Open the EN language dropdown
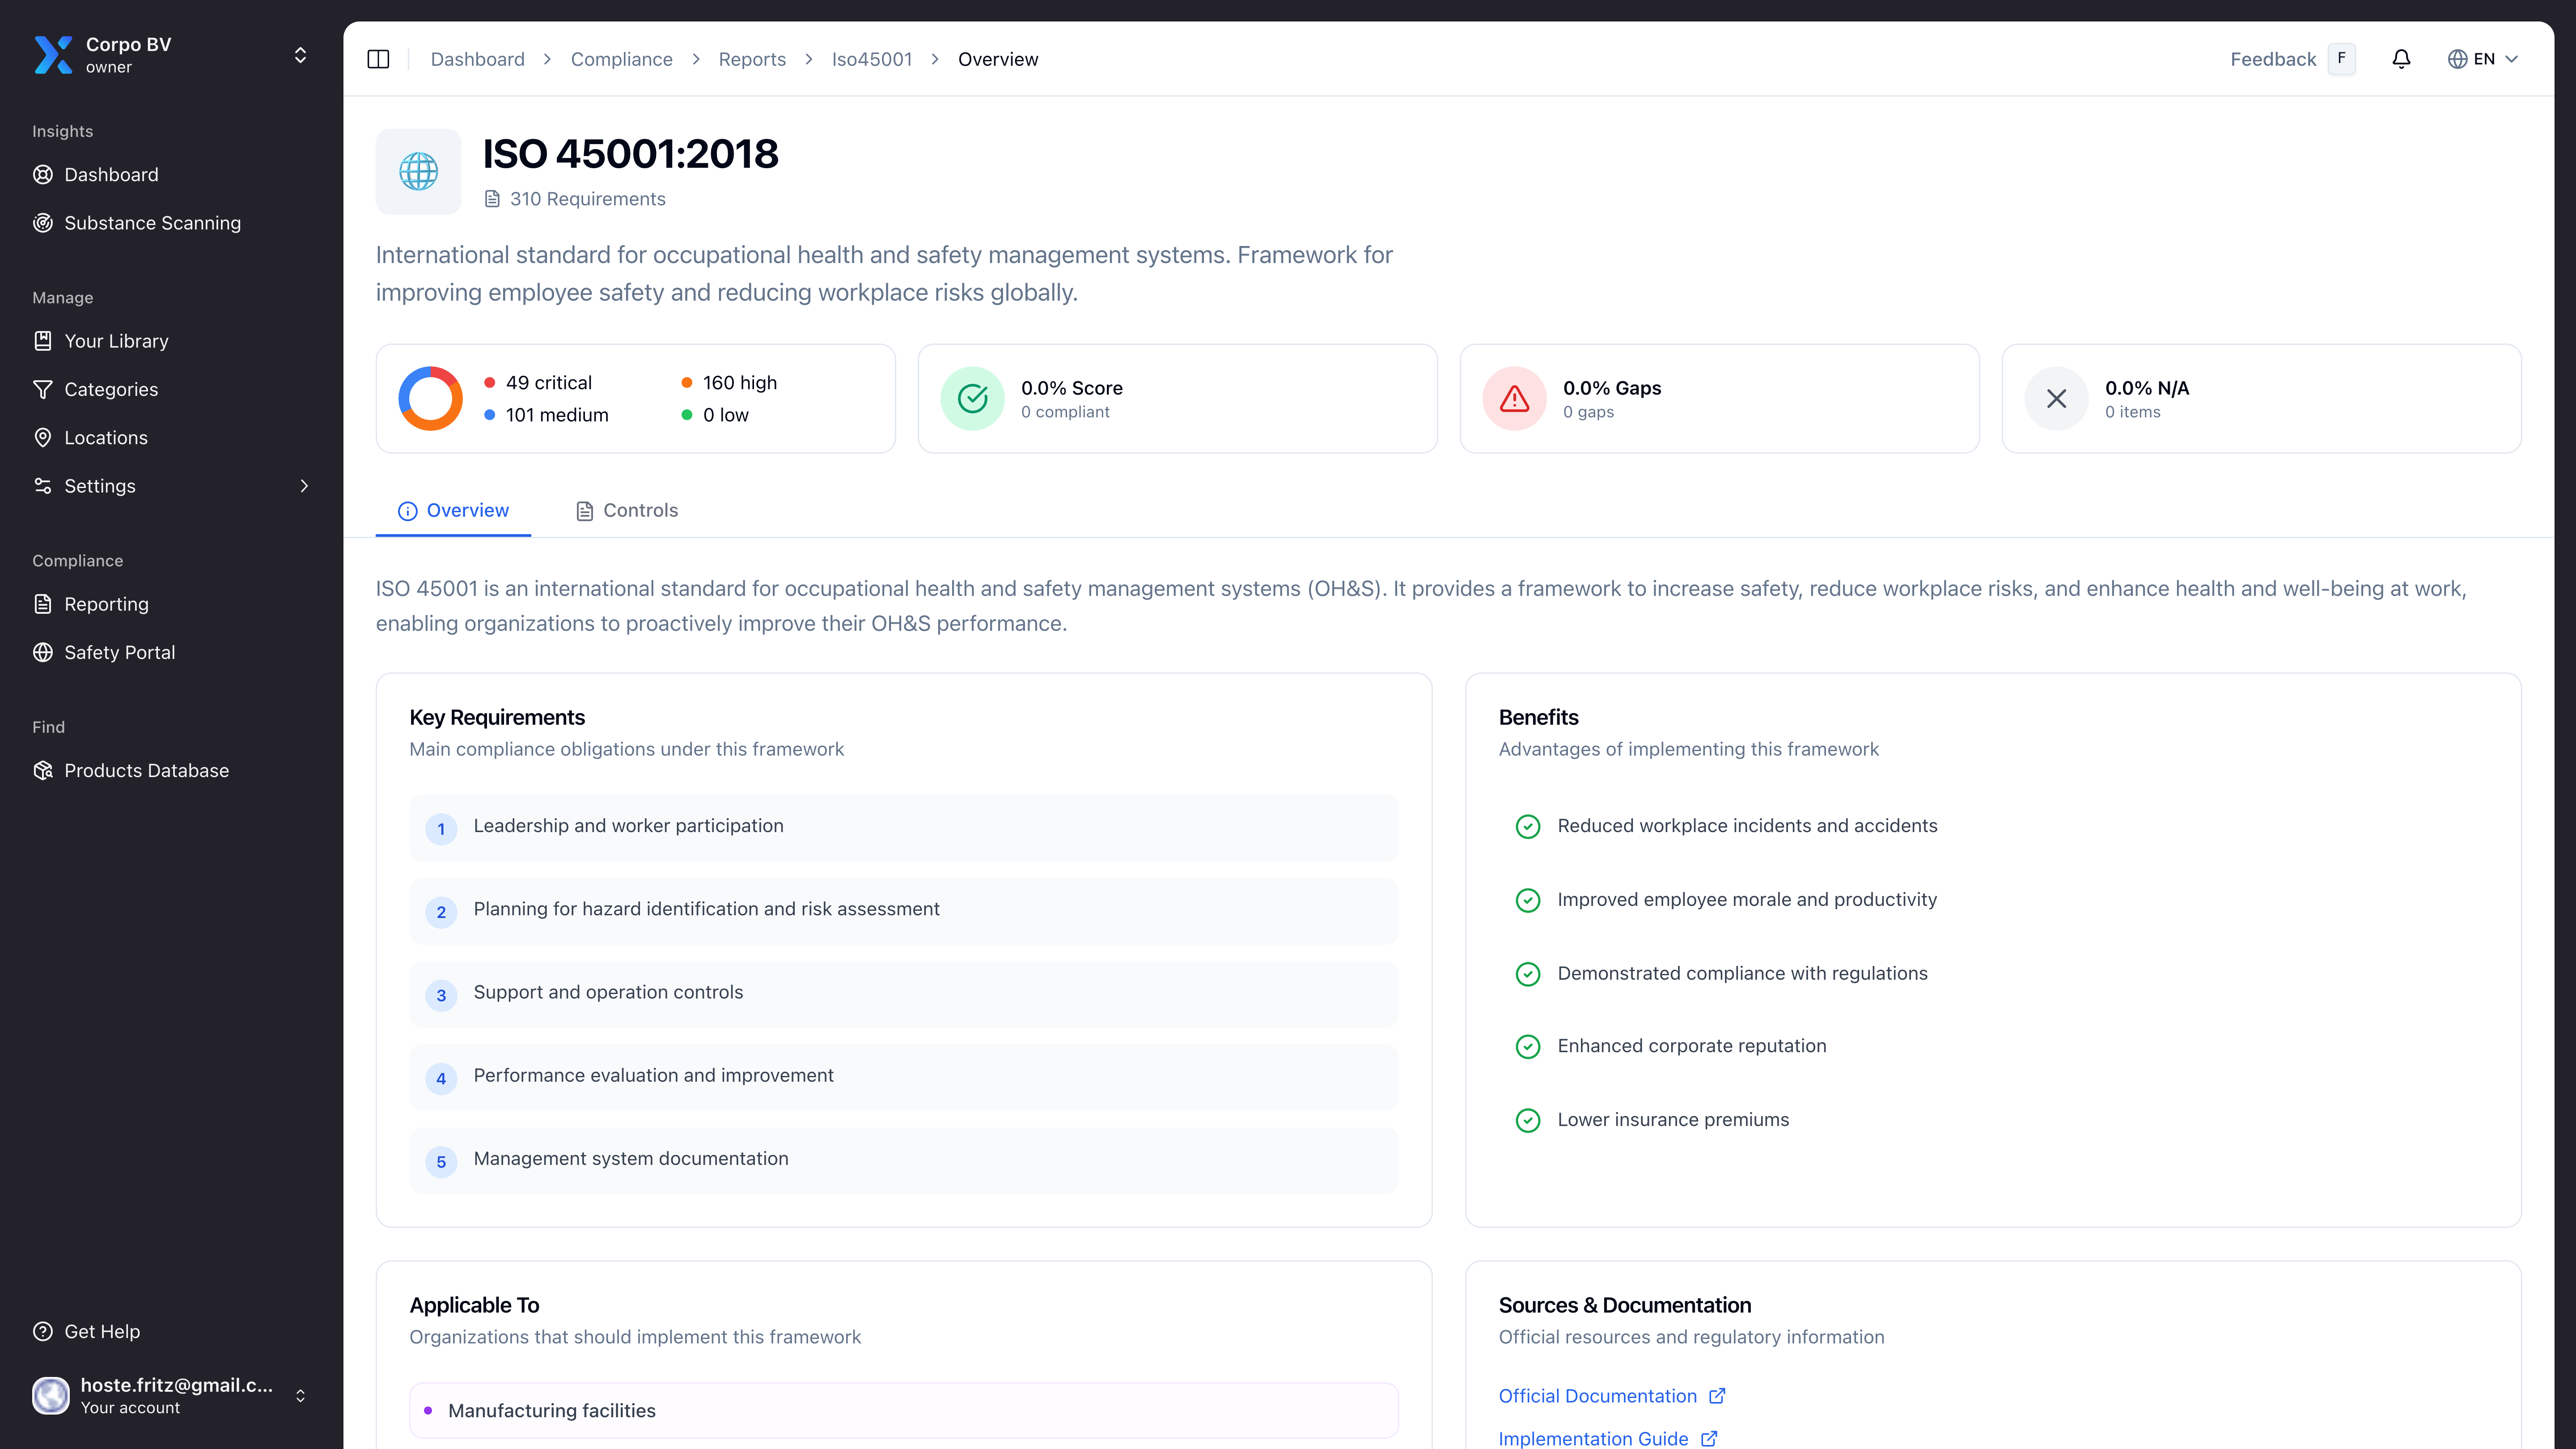 click(2483, 59)
